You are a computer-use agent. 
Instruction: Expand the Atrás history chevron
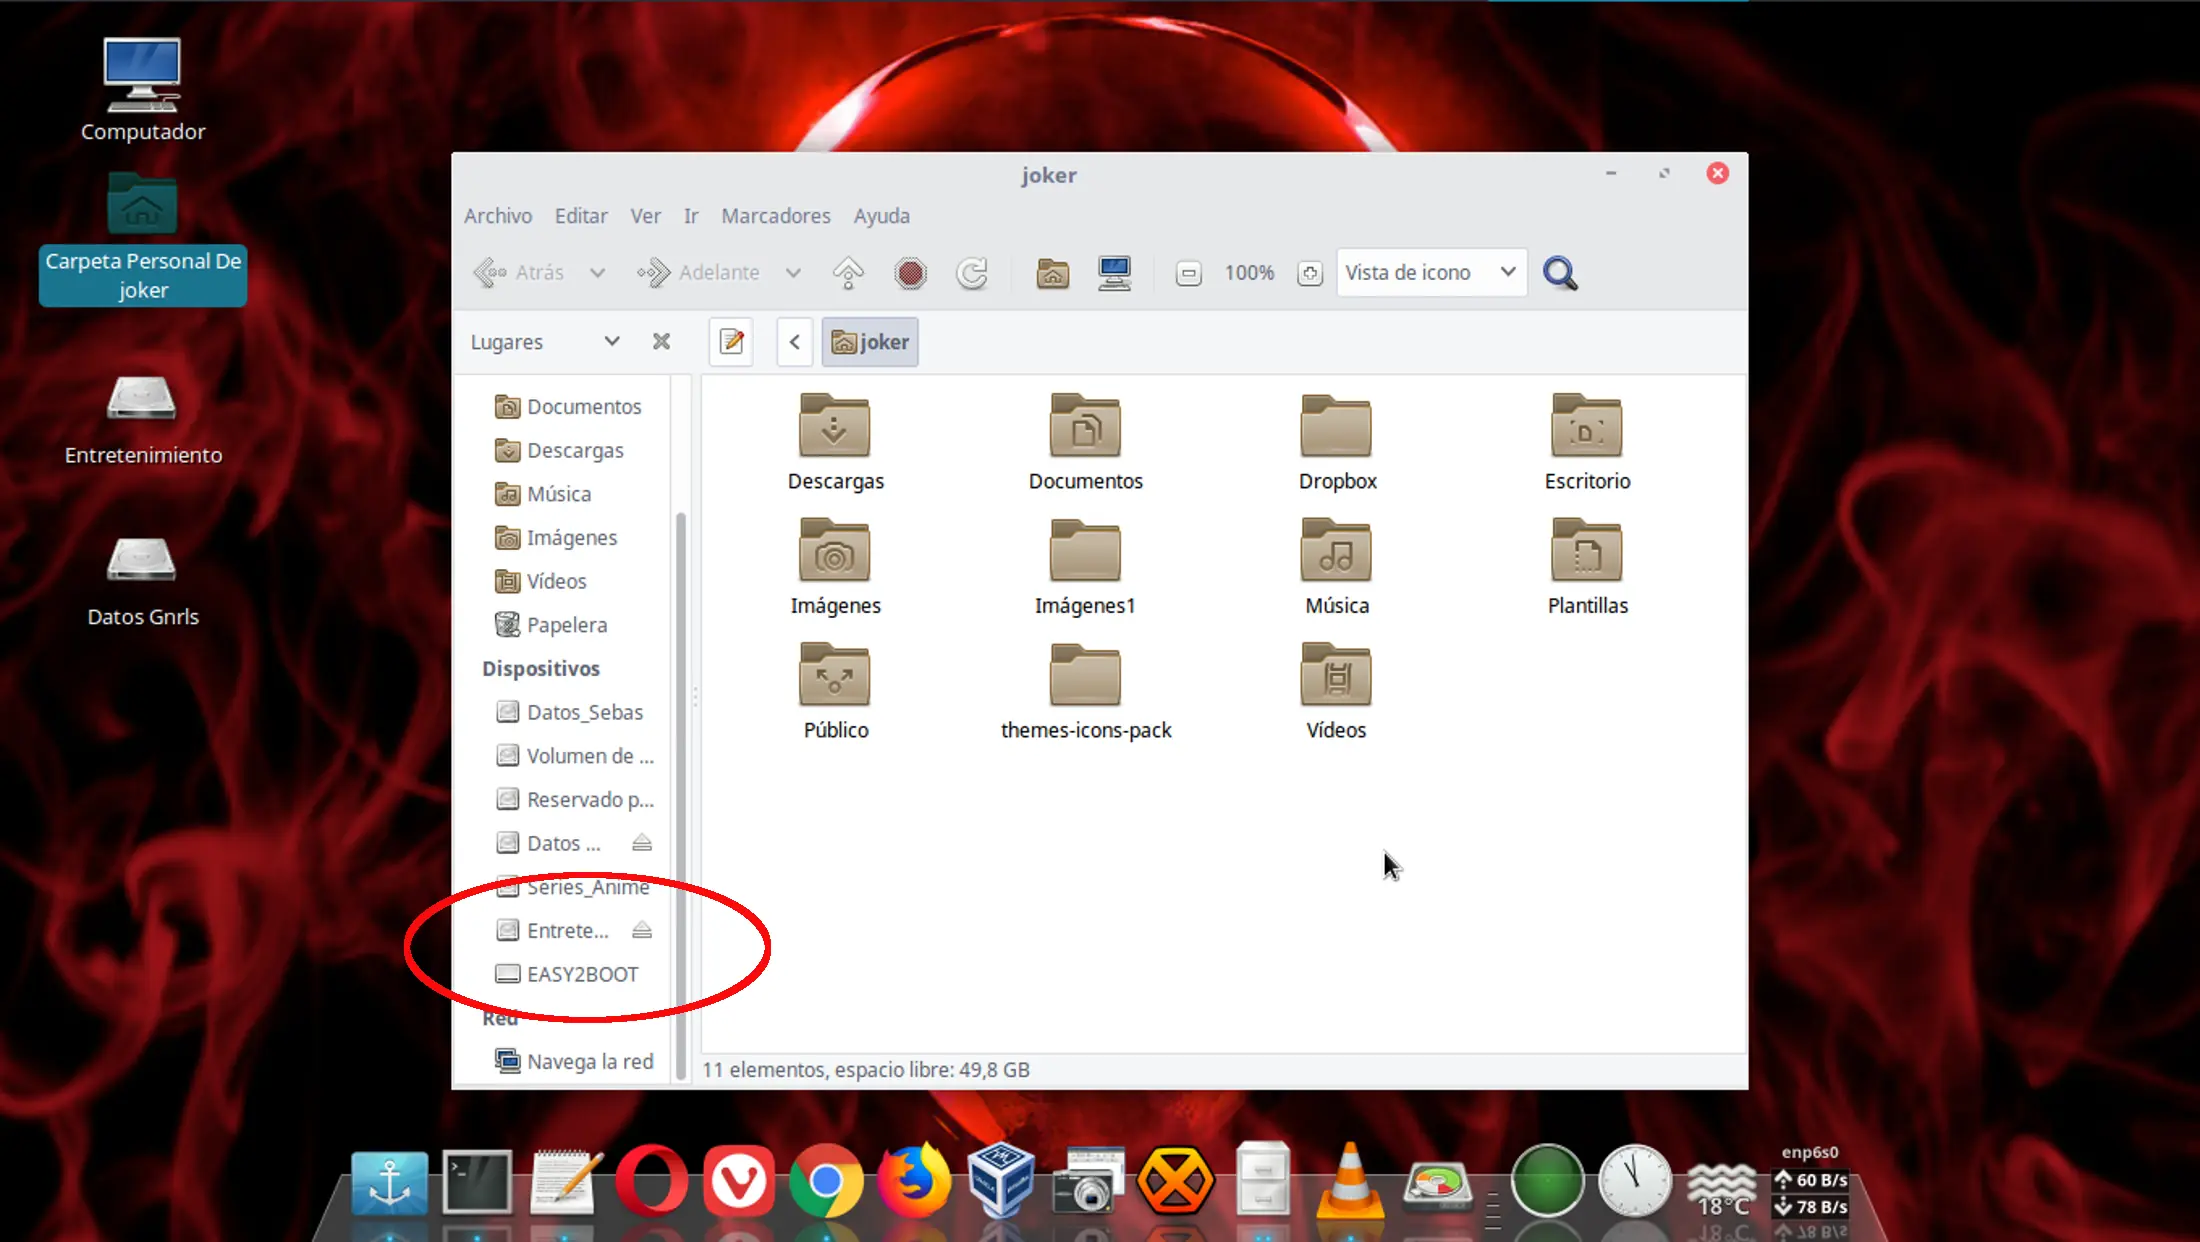[x=597, y=272]
